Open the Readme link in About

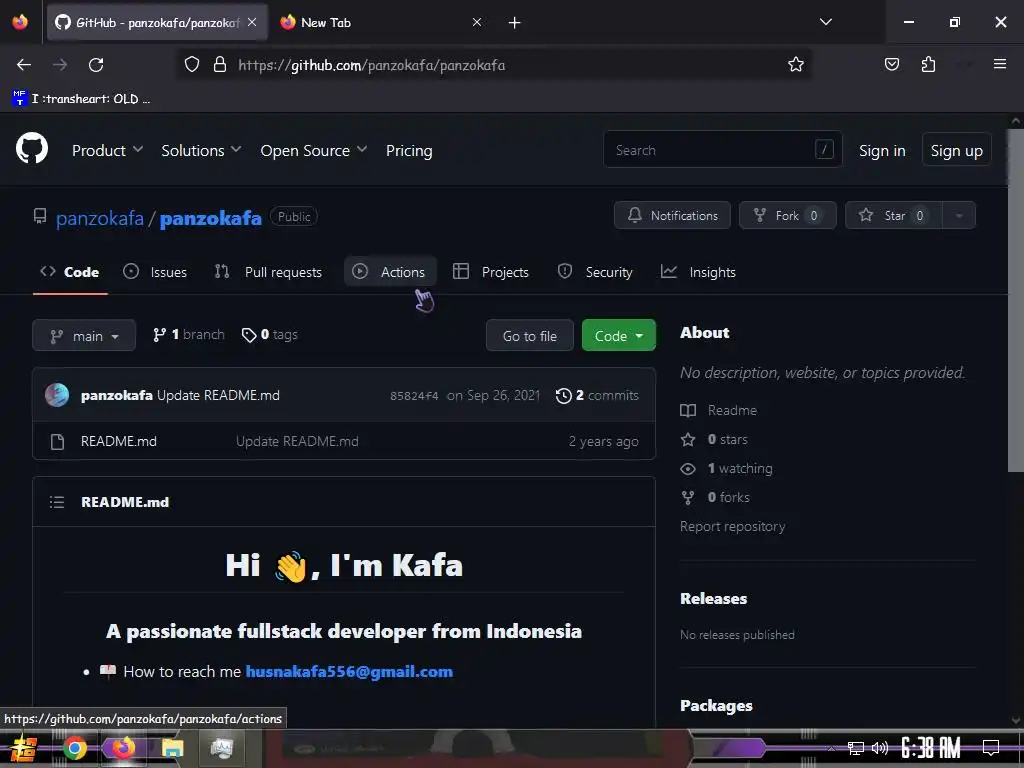pyautogui.click(x=718, y=410)
